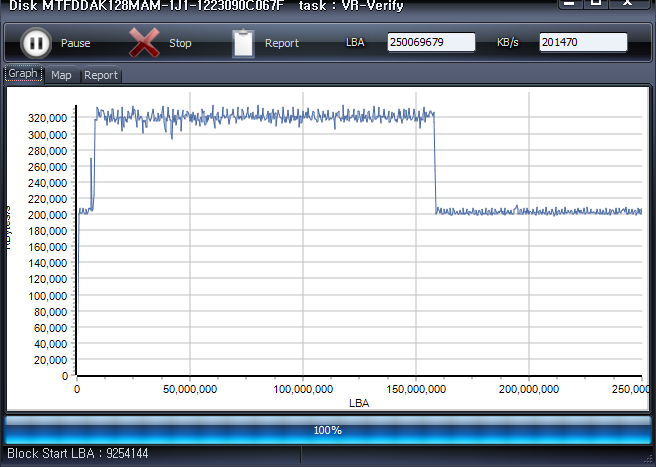Screen dimensions: 656x467
Task: Click the maximize window button
Action: [596, 3]
